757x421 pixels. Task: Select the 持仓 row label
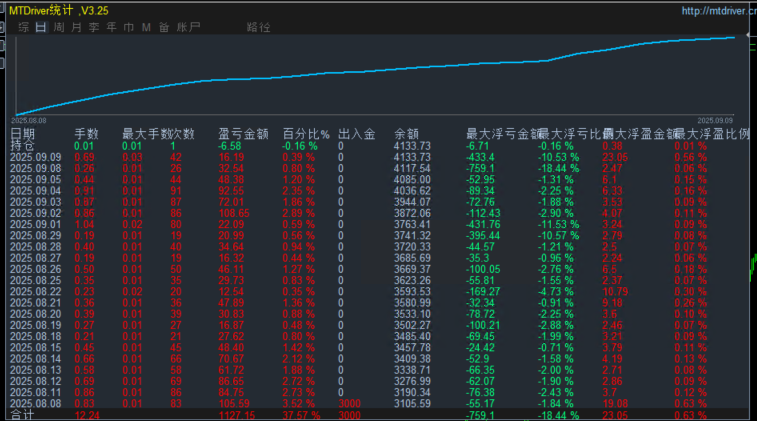point(22,145)
